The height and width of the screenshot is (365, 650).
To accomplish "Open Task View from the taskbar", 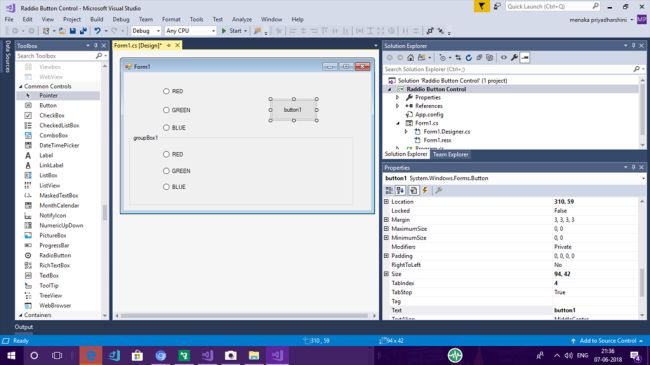I will [x=57, y=355].
